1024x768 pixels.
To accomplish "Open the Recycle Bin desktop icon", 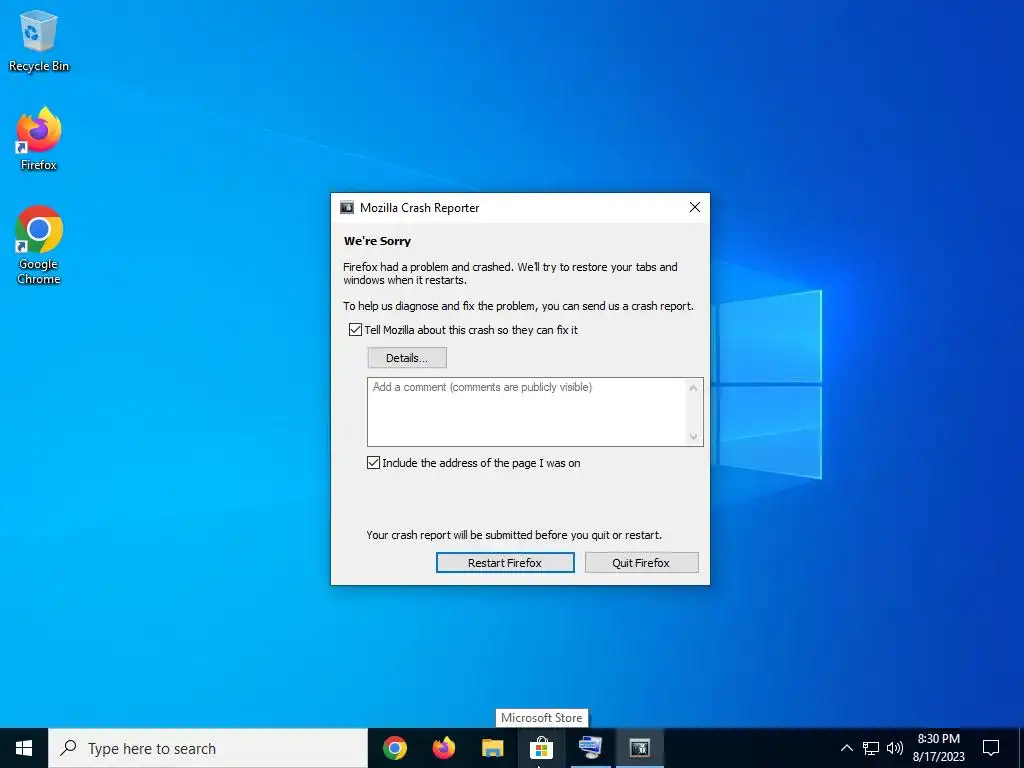I will (x=39, y=40).
